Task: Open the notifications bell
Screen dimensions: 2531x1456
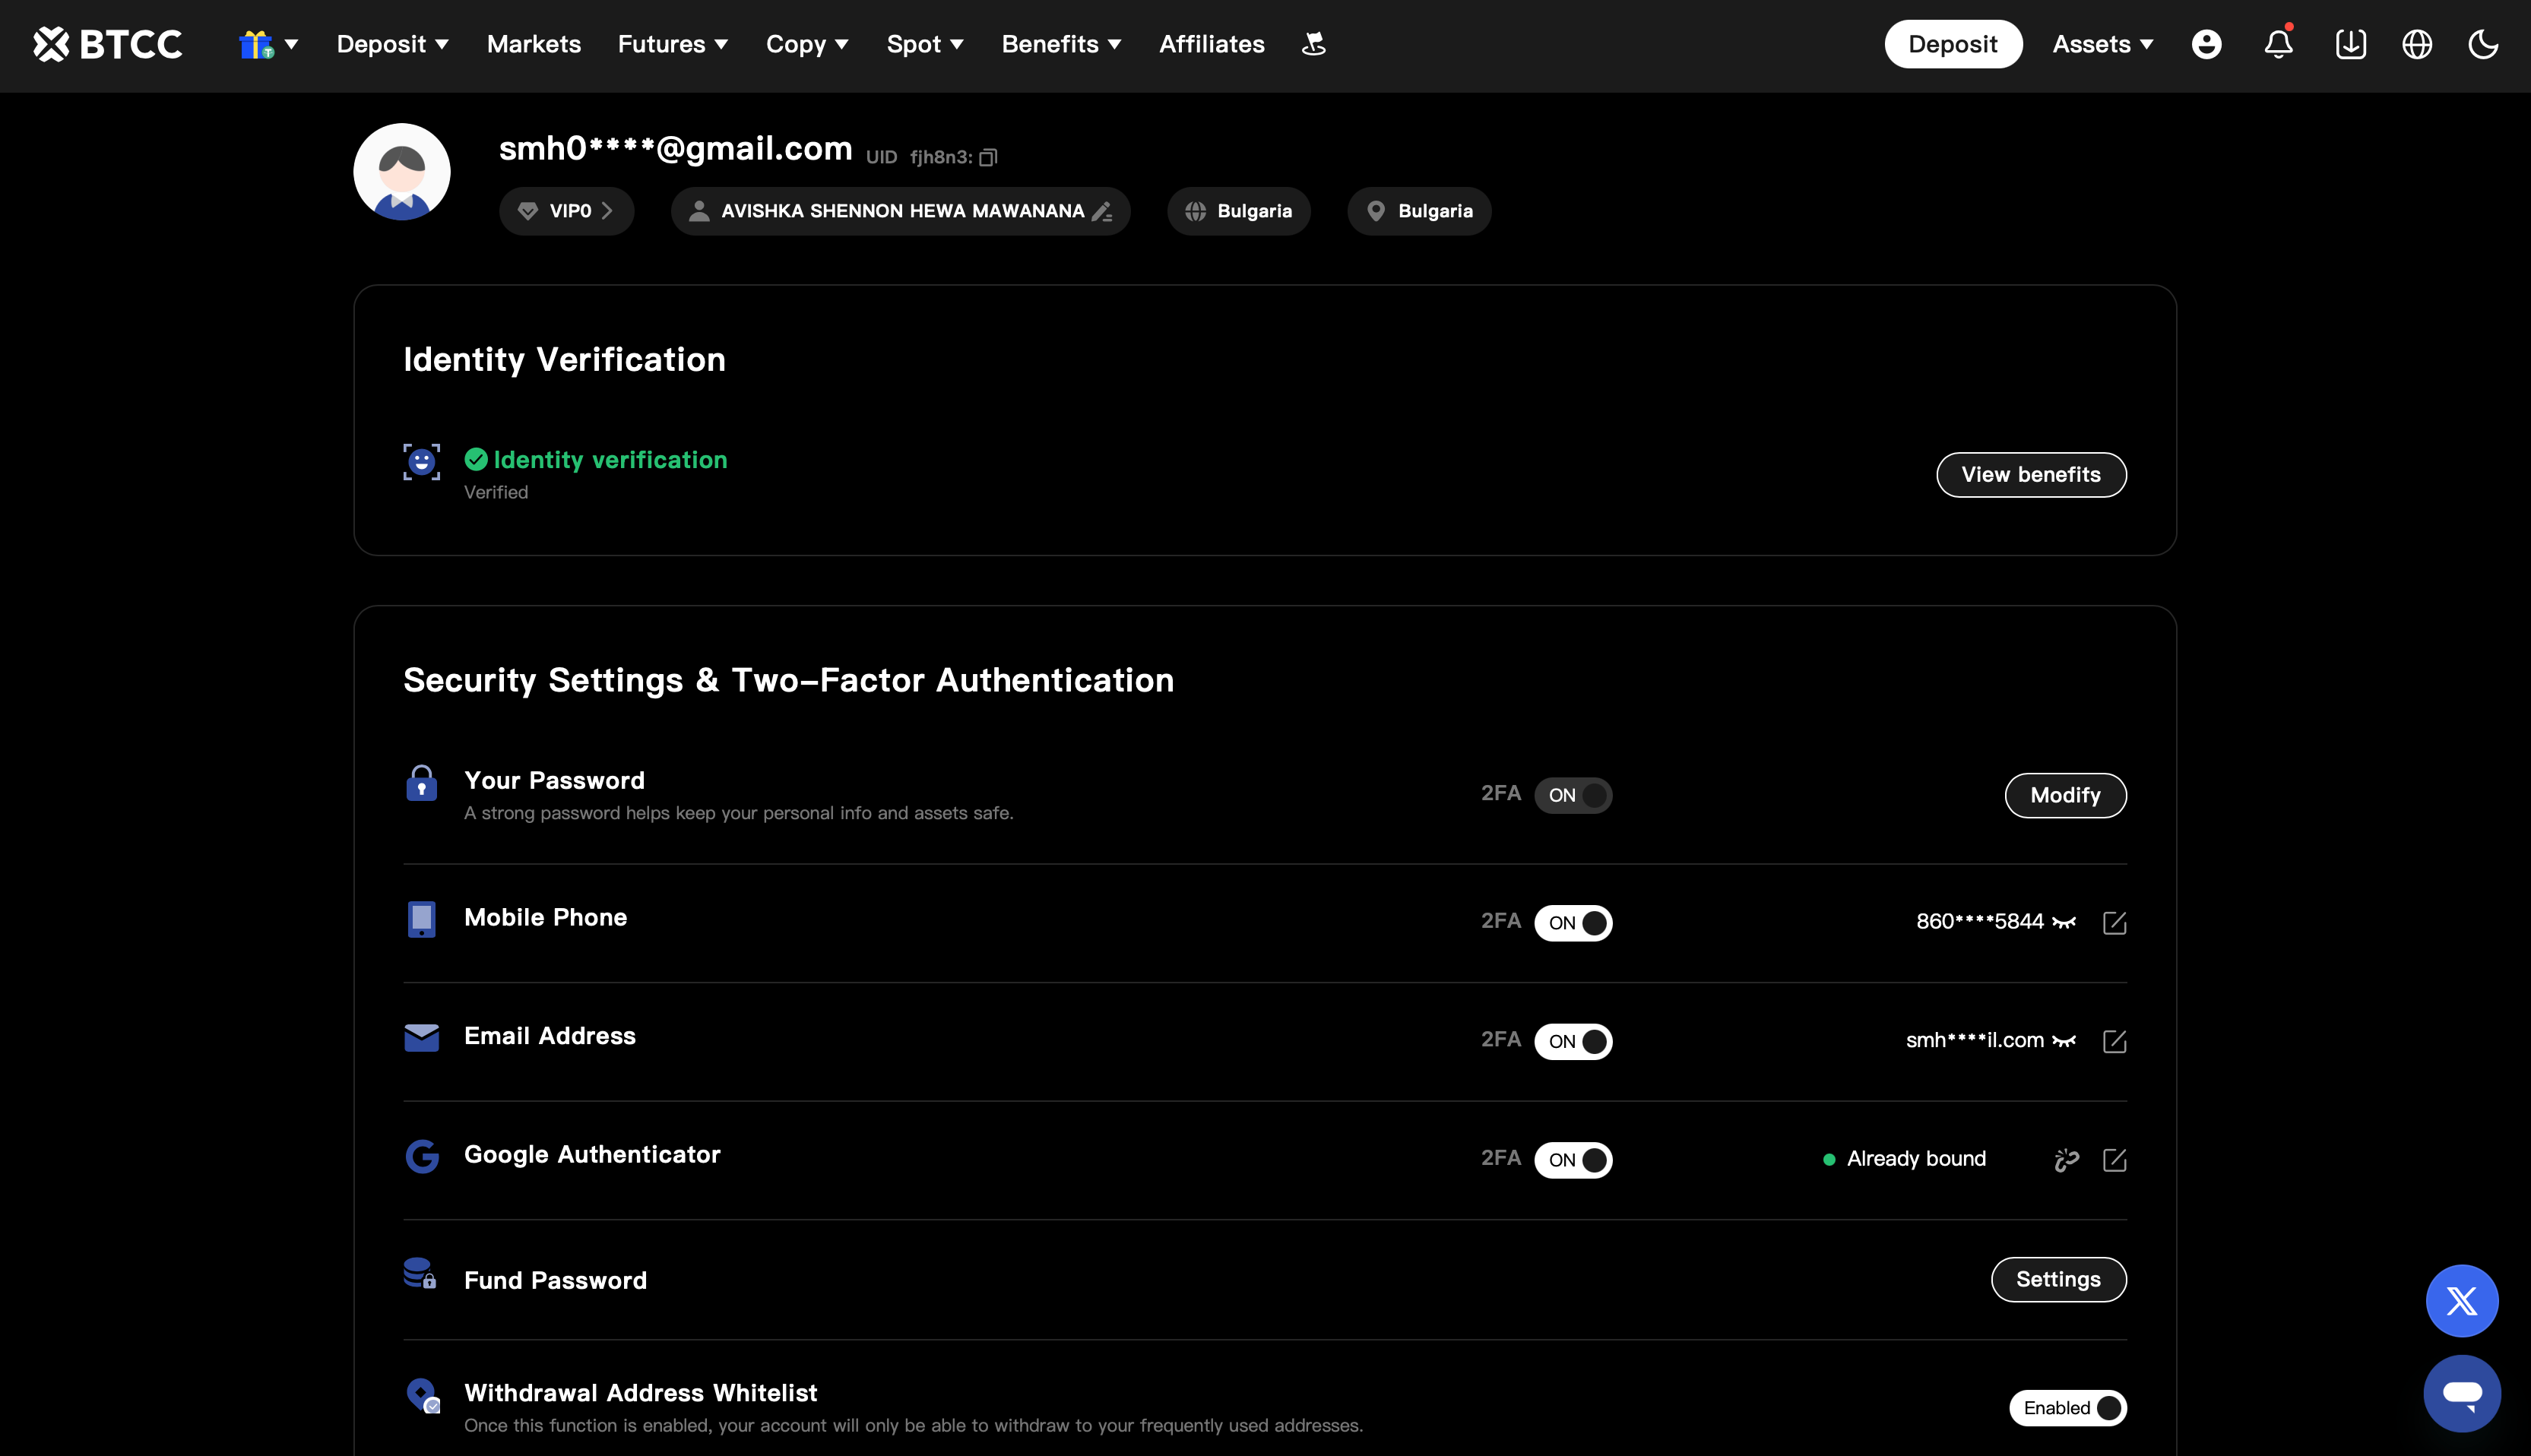Action: pos(2279,44)
